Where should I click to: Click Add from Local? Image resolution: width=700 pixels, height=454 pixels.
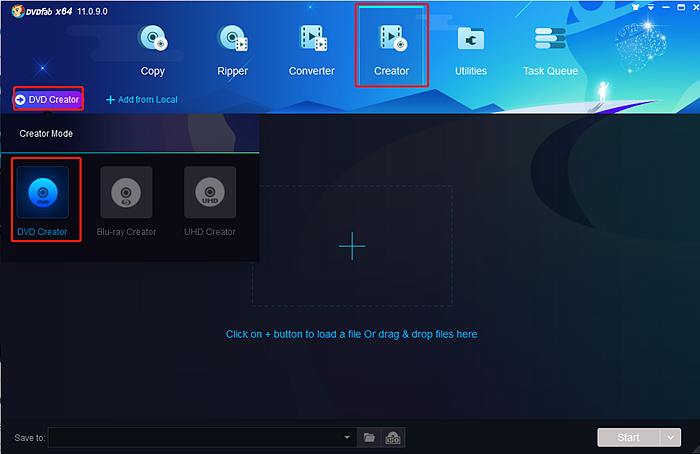coord(142,100)
